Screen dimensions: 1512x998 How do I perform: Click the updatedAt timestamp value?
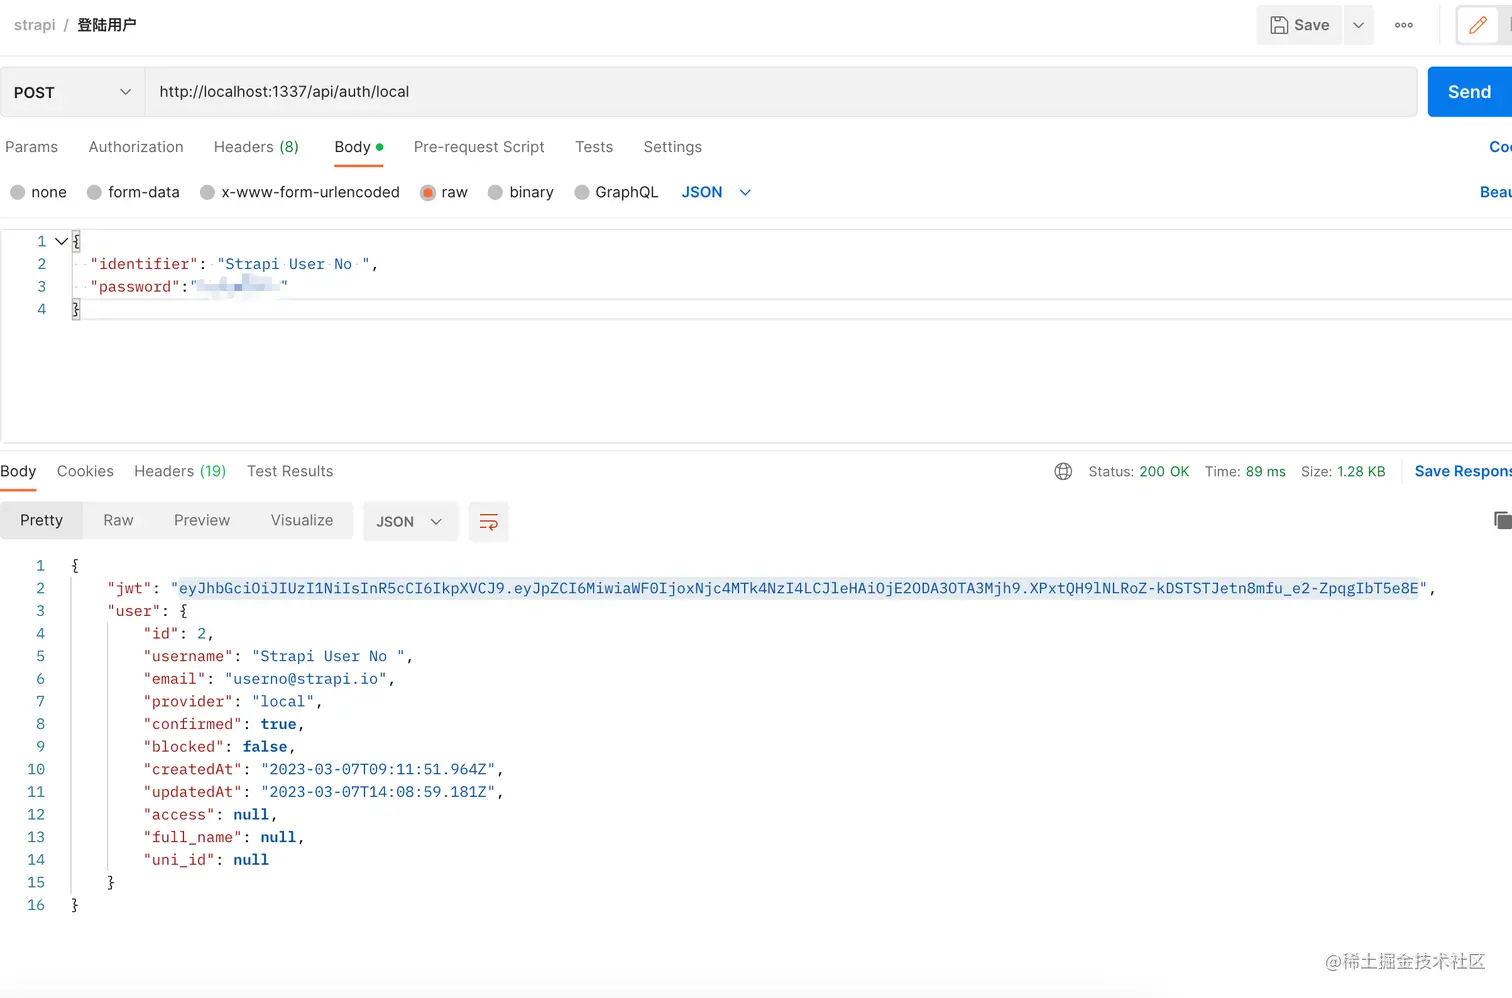[378, 792]
